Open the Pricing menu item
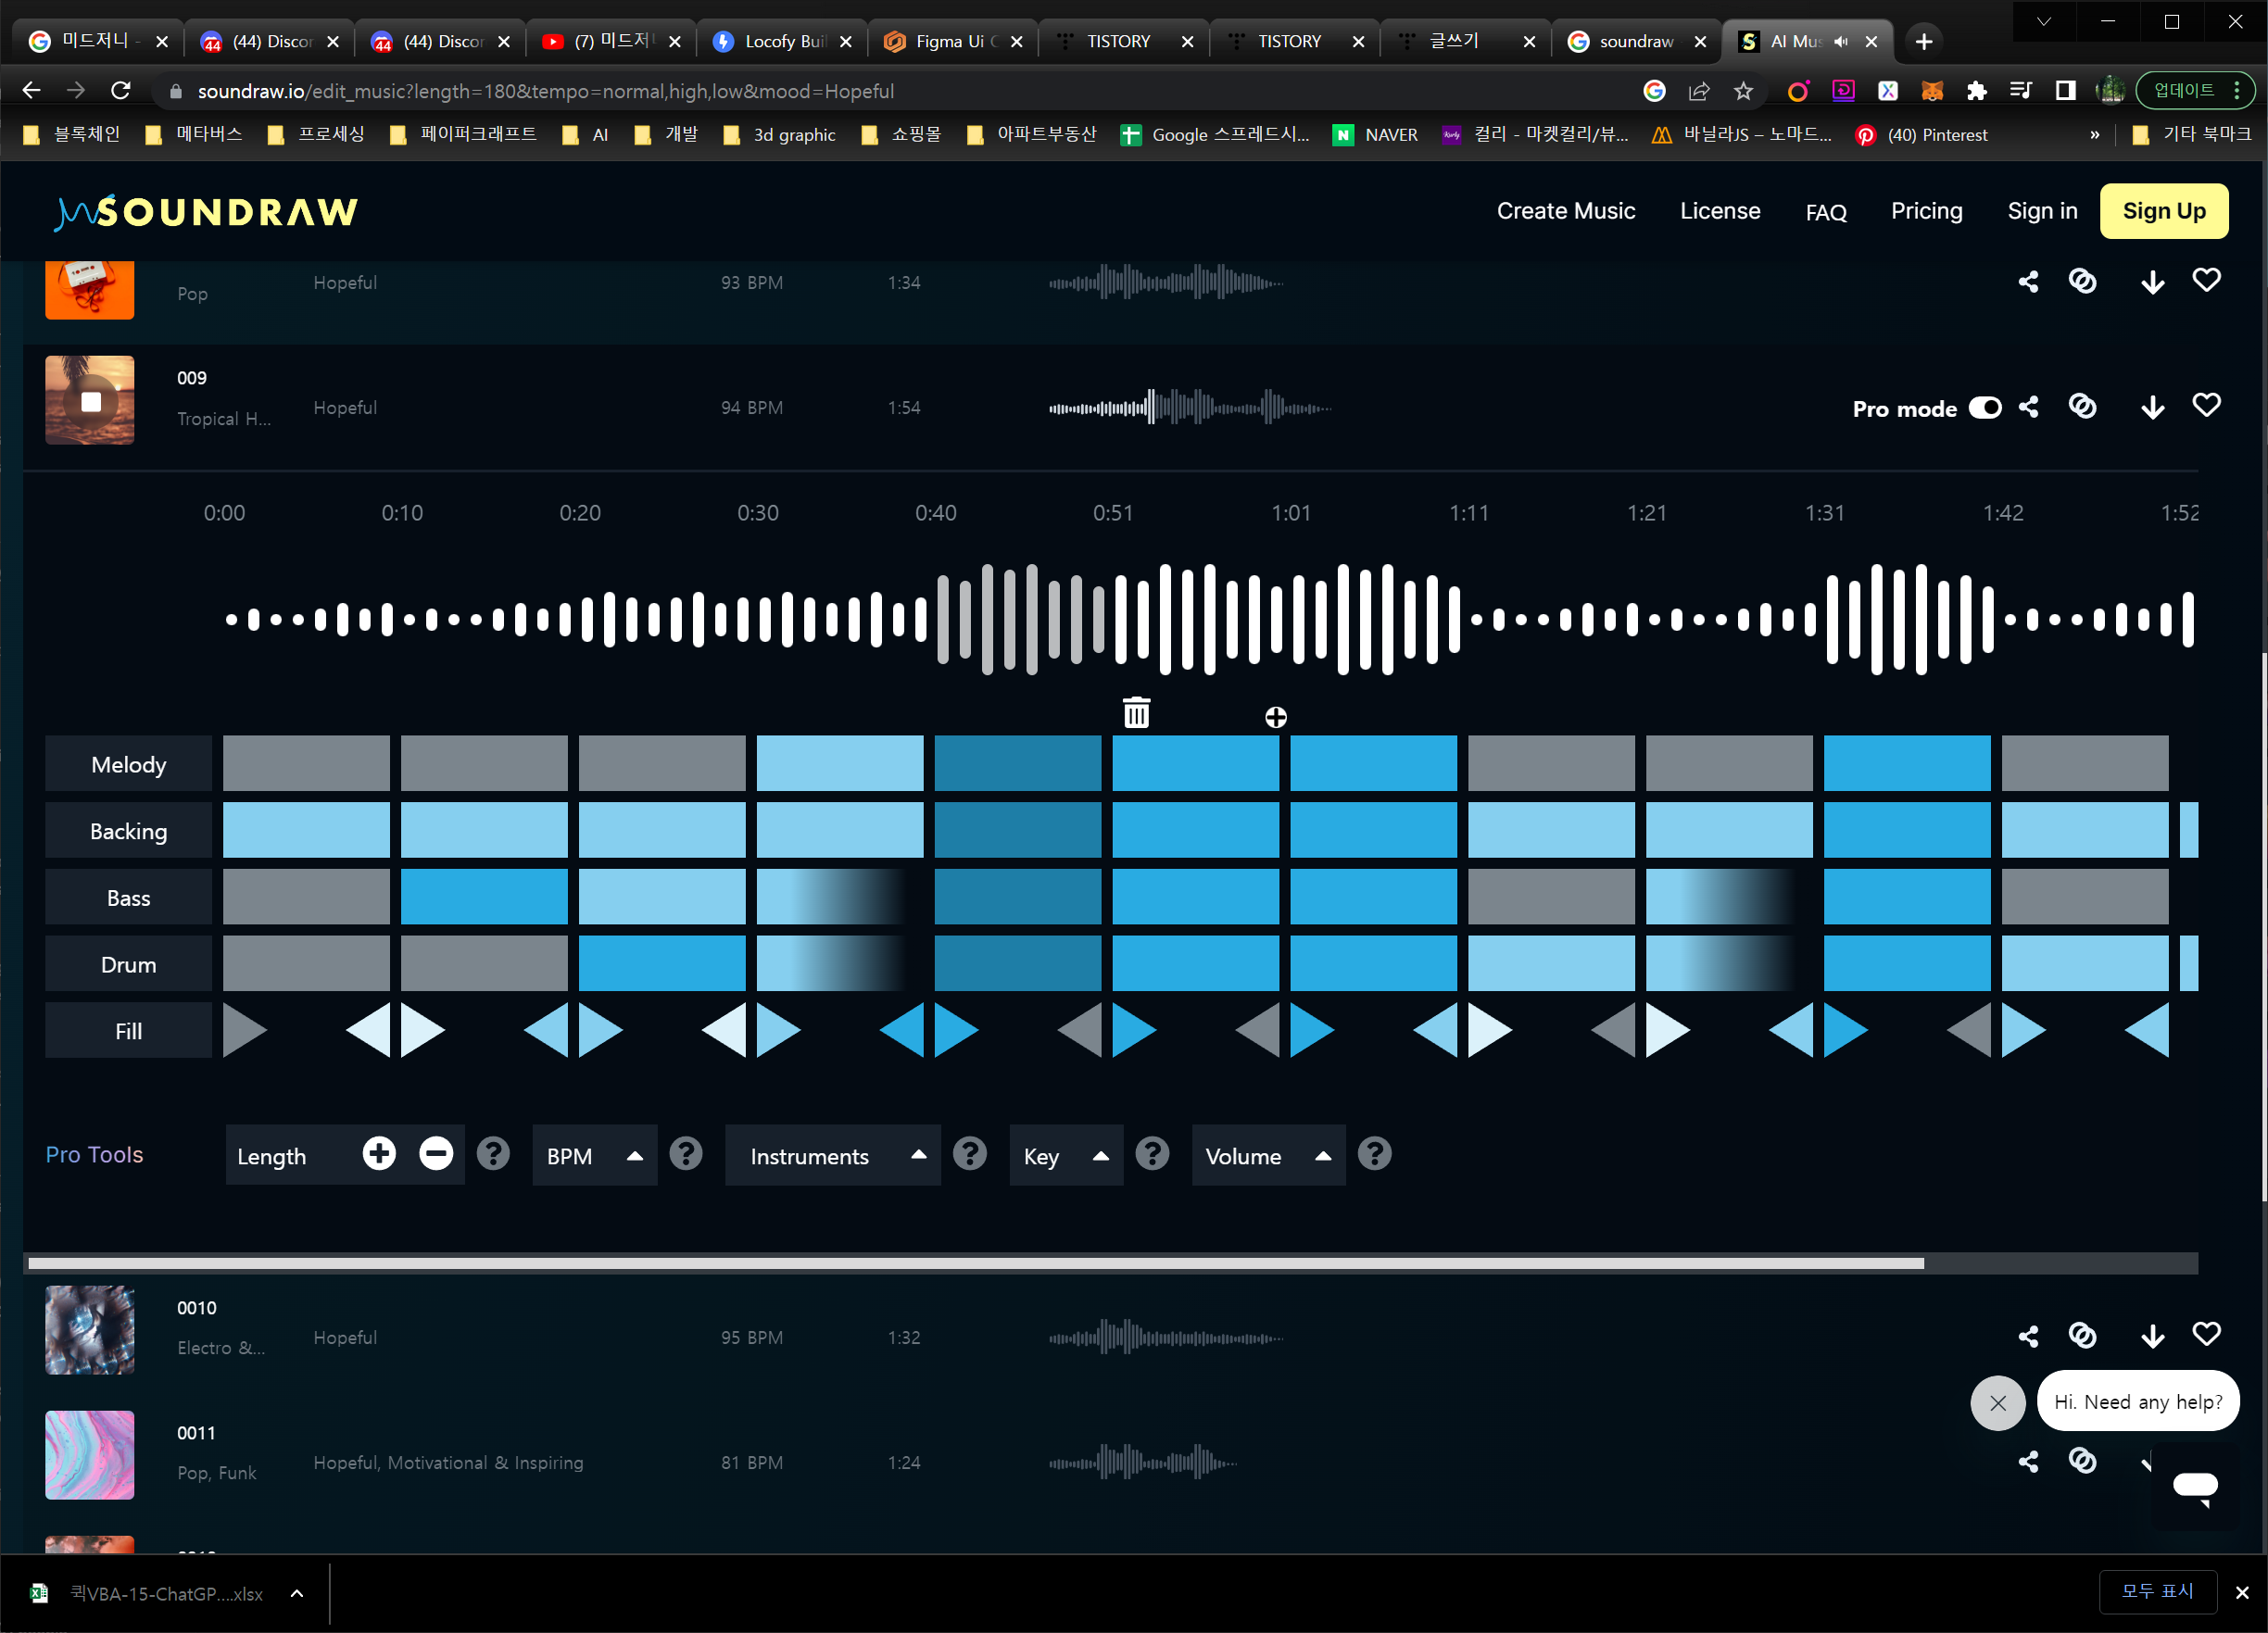The height and width of the screenshot is (1633, 2268). point(1926,211)
